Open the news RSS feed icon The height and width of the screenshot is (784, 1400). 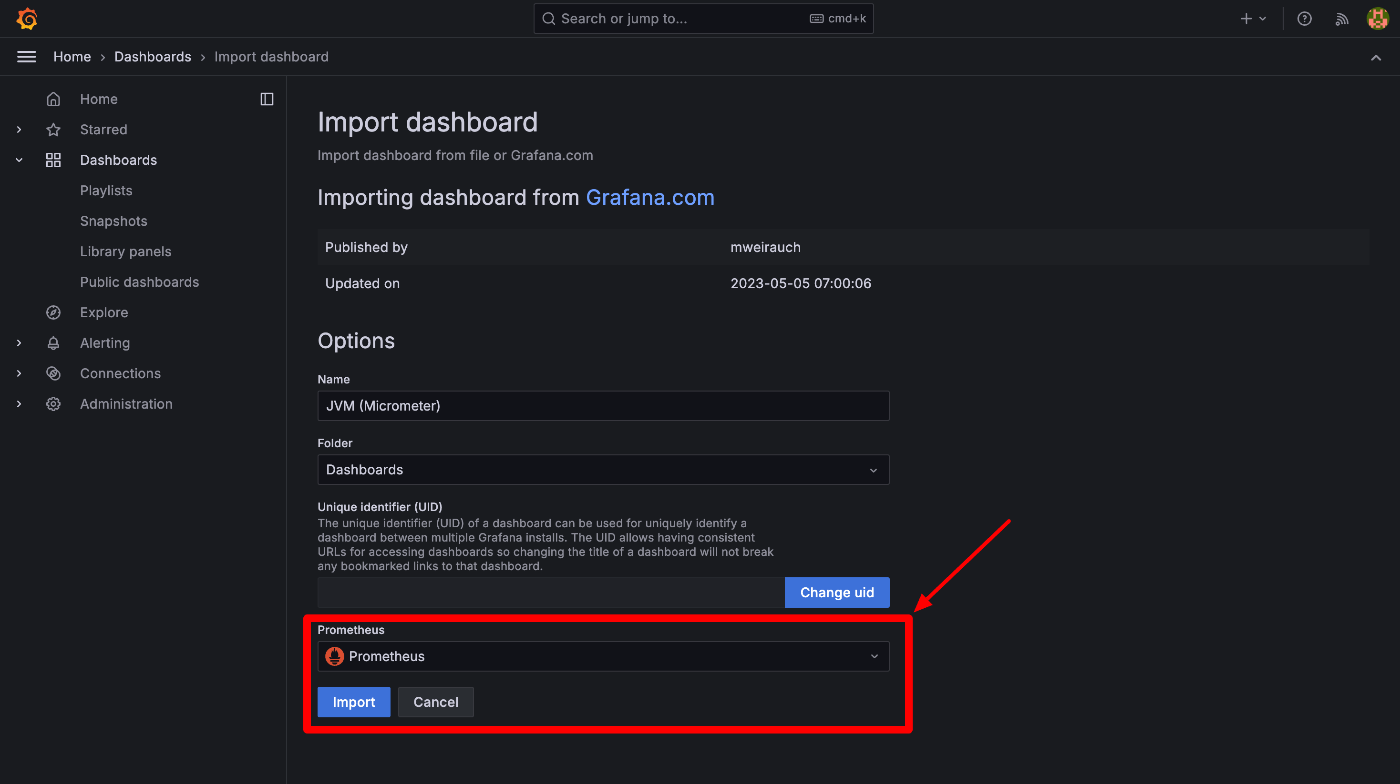coord(1342,19)
